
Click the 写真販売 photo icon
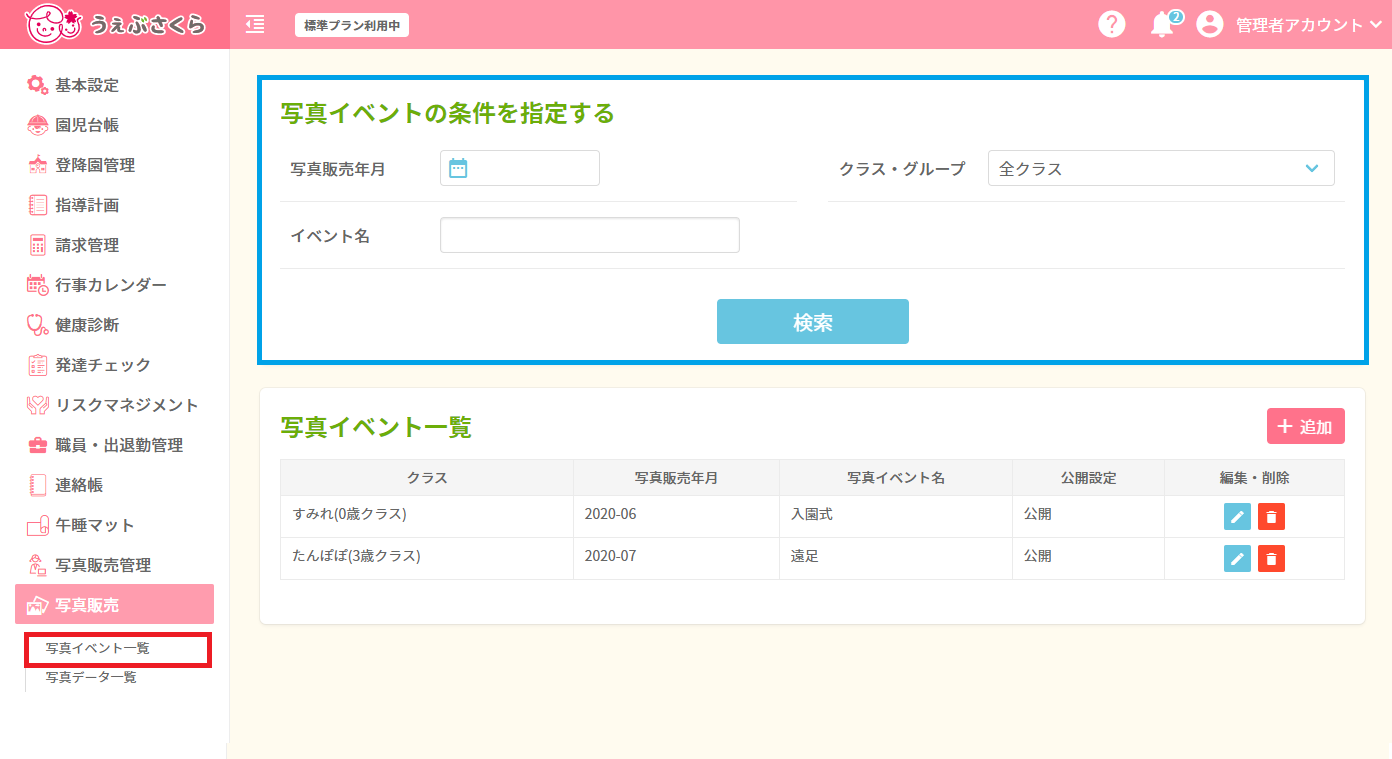37,605
